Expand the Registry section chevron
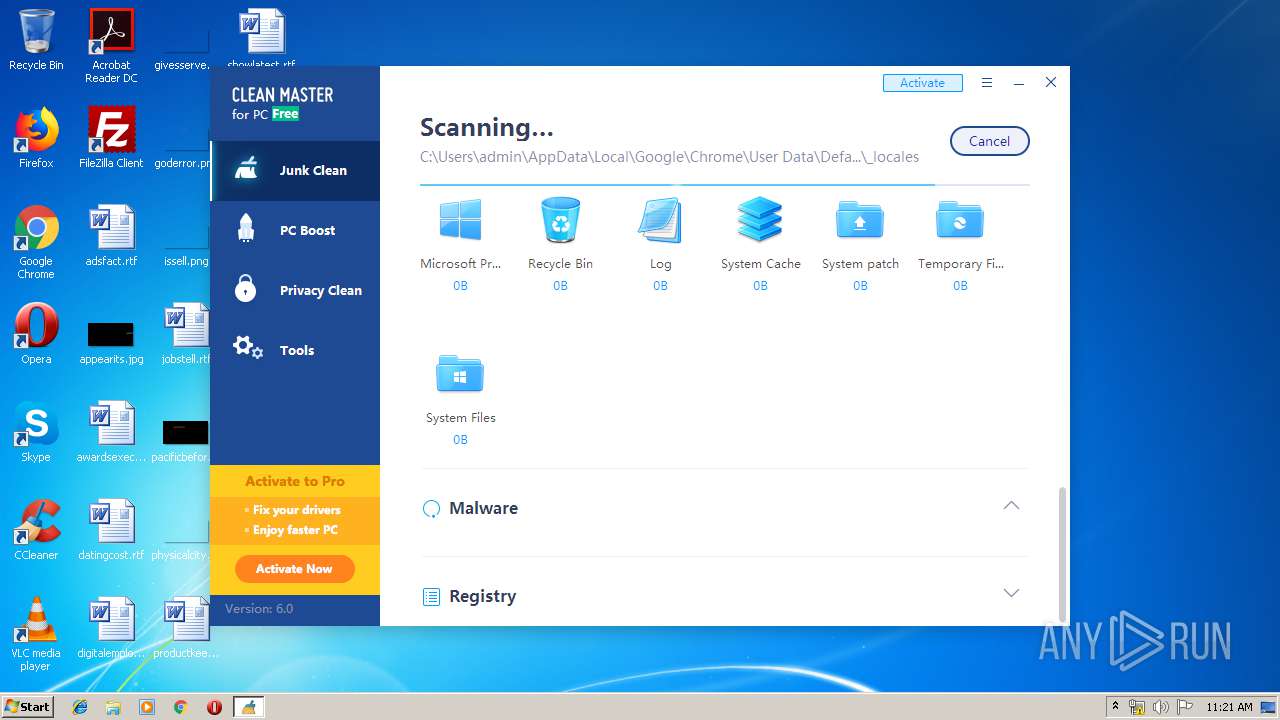 (x=1011, y=593)
